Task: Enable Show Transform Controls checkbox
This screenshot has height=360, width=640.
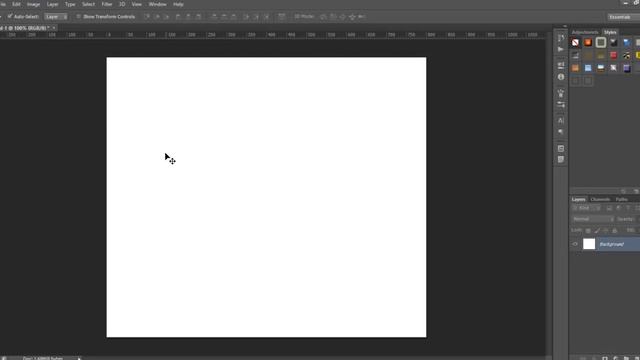Action: pos(79,17)
